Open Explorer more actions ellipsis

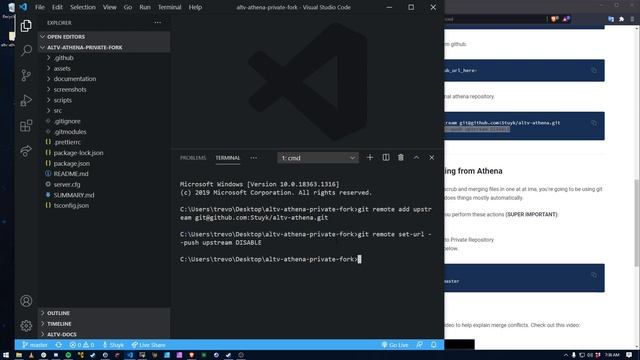pos(158,23)
